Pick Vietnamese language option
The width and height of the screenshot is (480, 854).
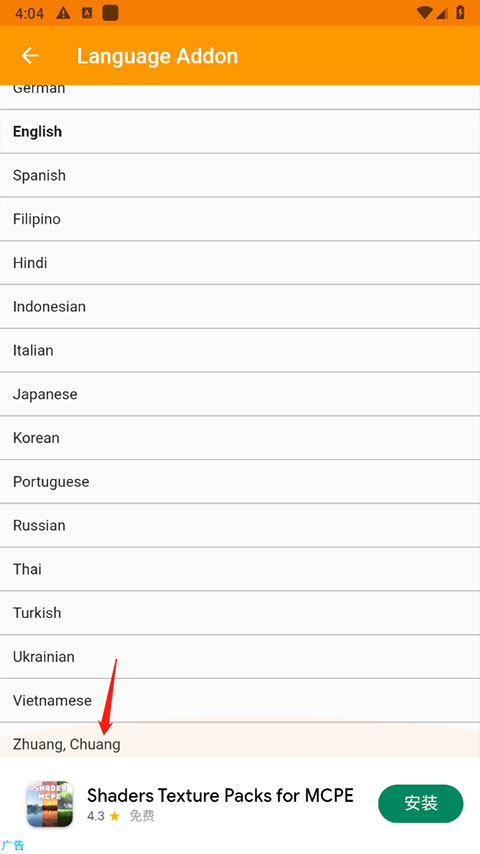coord(240,700)
